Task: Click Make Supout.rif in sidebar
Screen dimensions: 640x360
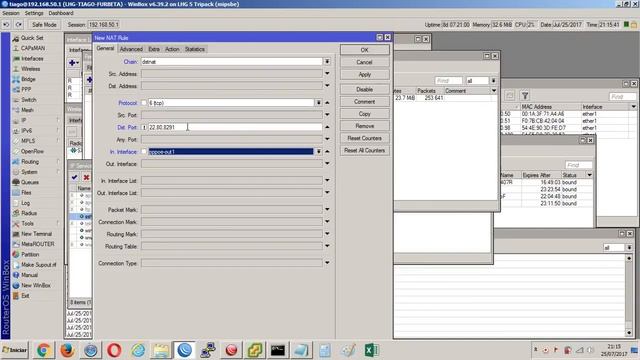Action: (38, 265)
